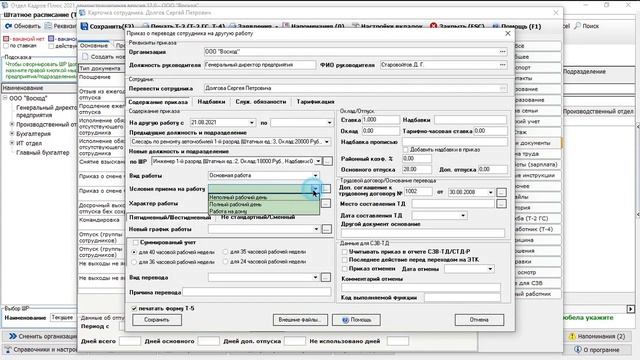The width and height of the screenshot is (640, 360).
Task: Click Справочники и настройки icon
Action: coord(8,350)
